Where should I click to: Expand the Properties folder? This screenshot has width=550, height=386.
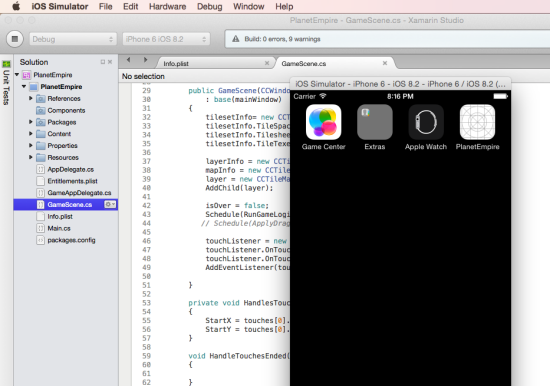point(31,145)
